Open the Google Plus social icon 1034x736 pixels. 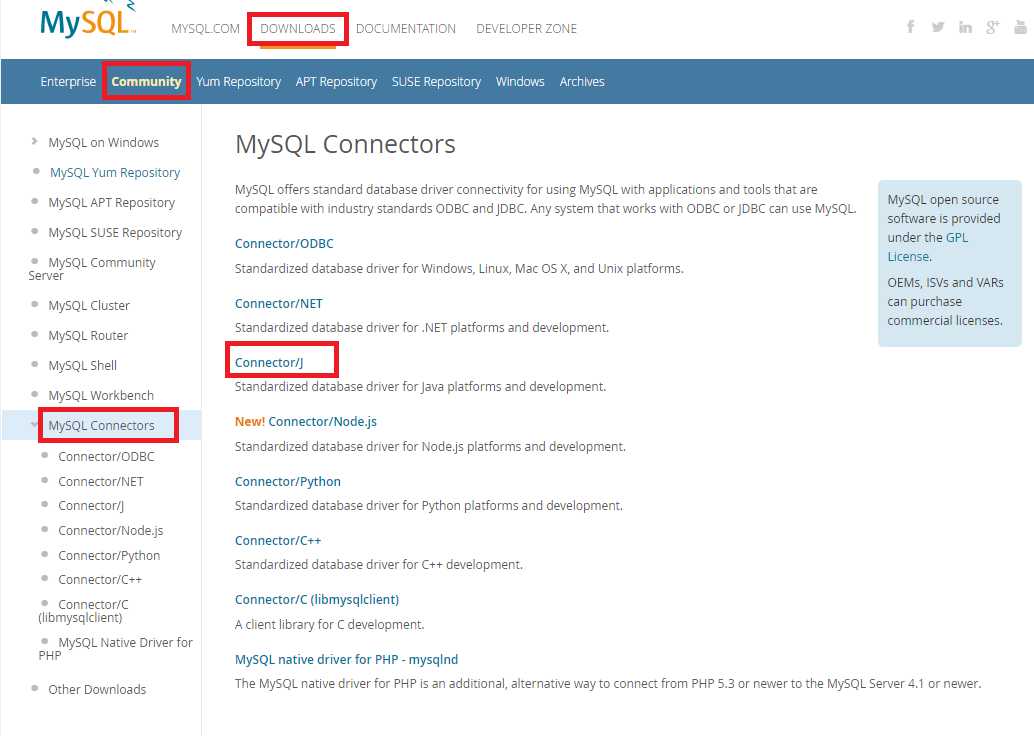pos(992,27)
